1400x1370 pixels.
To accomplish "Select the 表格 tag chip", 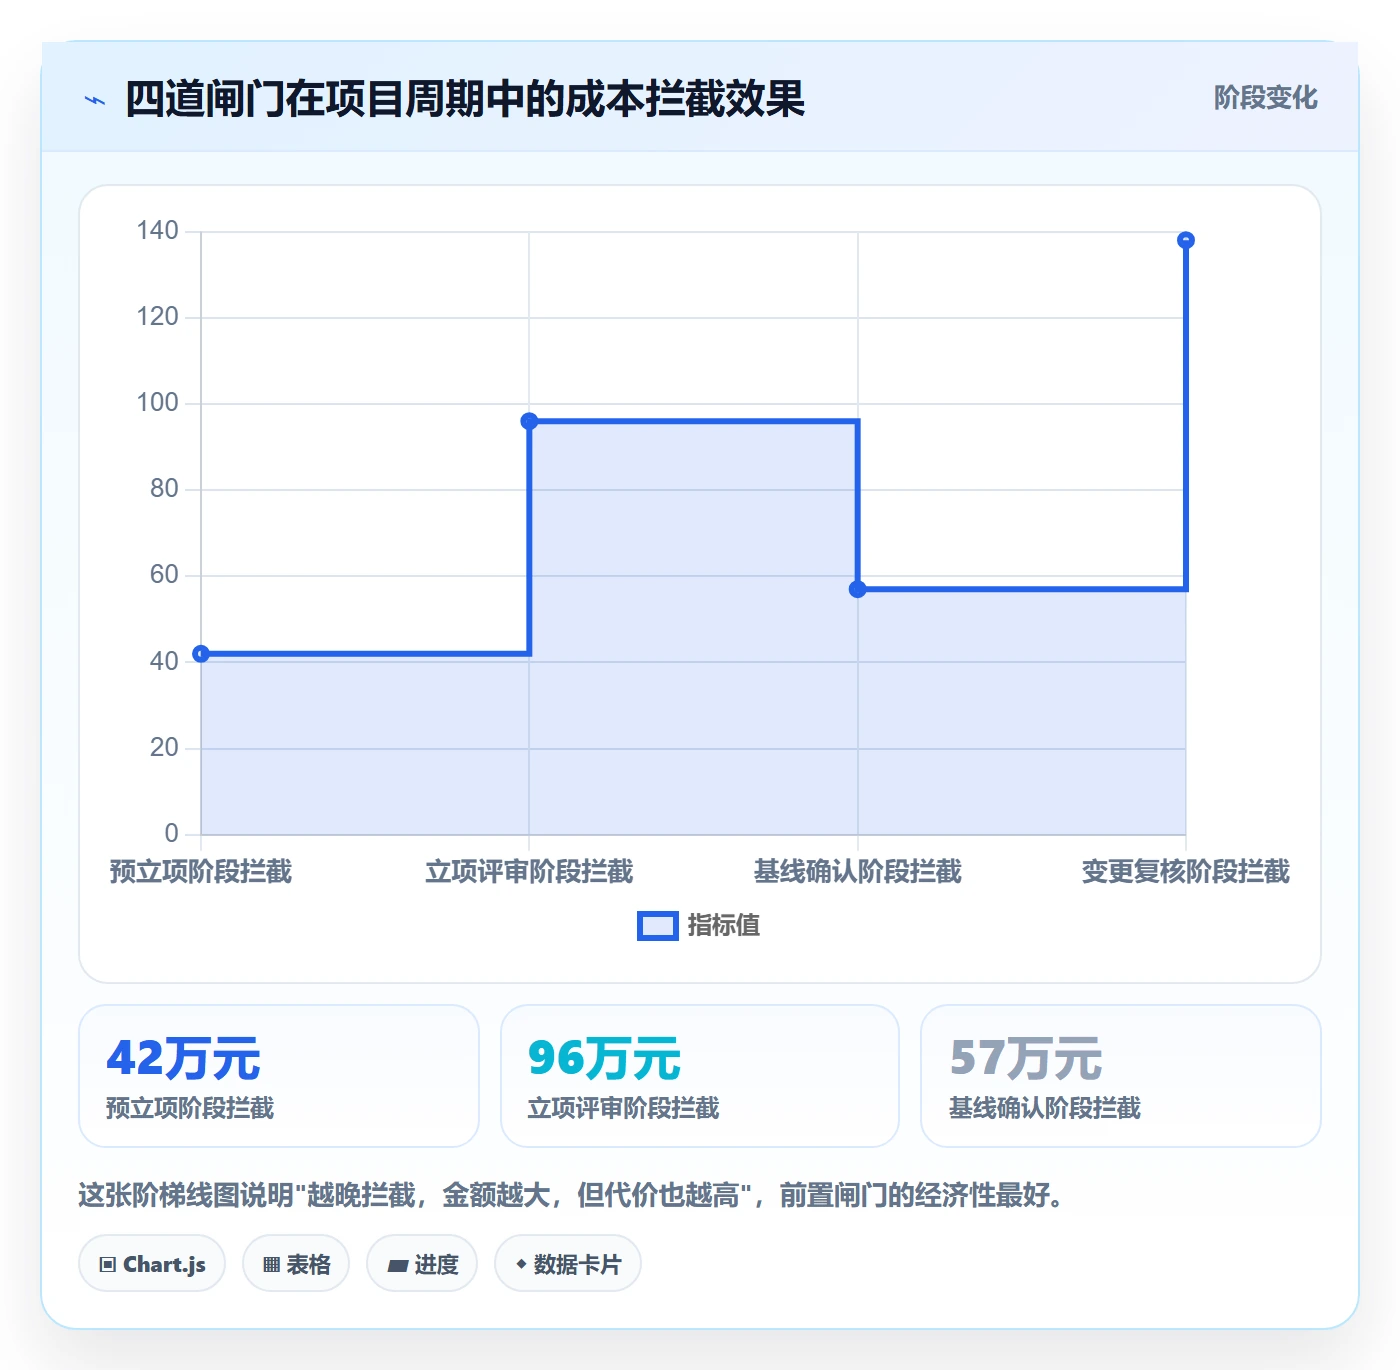I will (296, 1264).
